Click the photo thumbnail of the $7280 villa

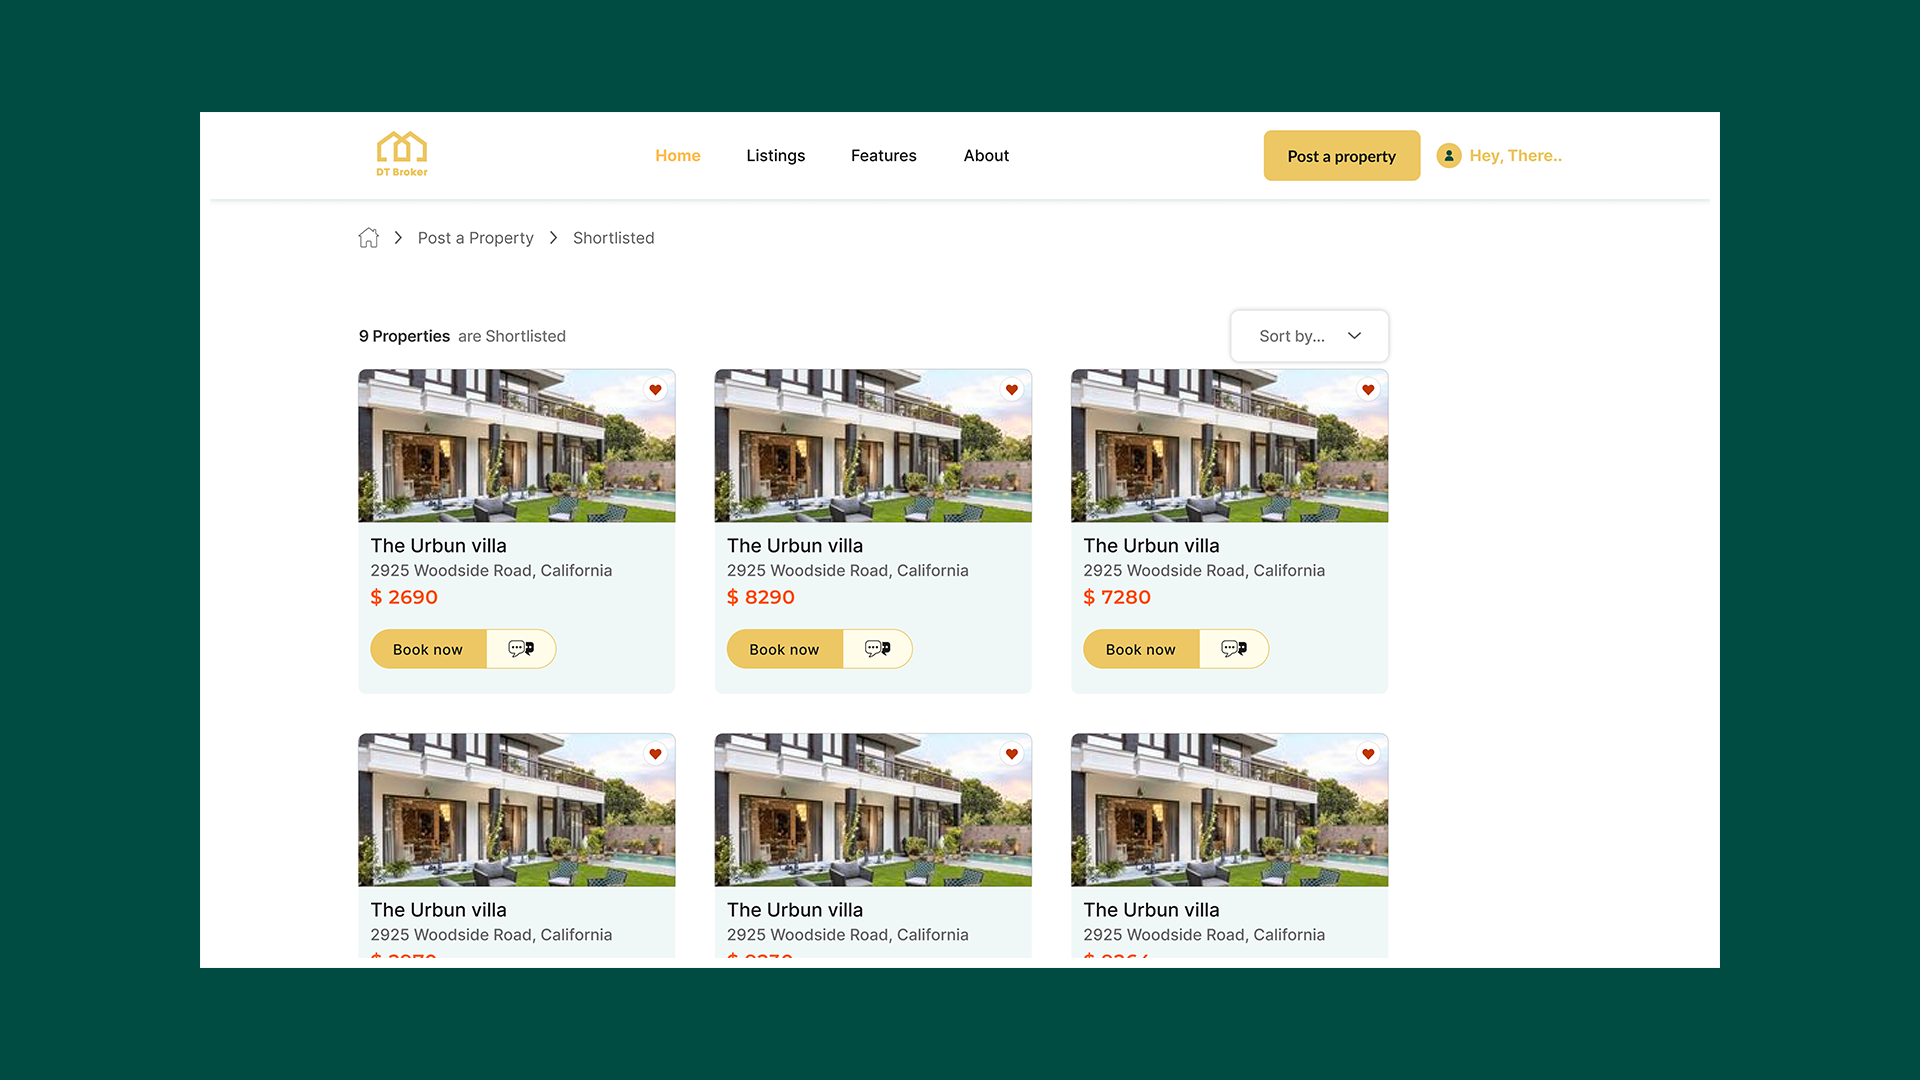[x=1229, y=446]
